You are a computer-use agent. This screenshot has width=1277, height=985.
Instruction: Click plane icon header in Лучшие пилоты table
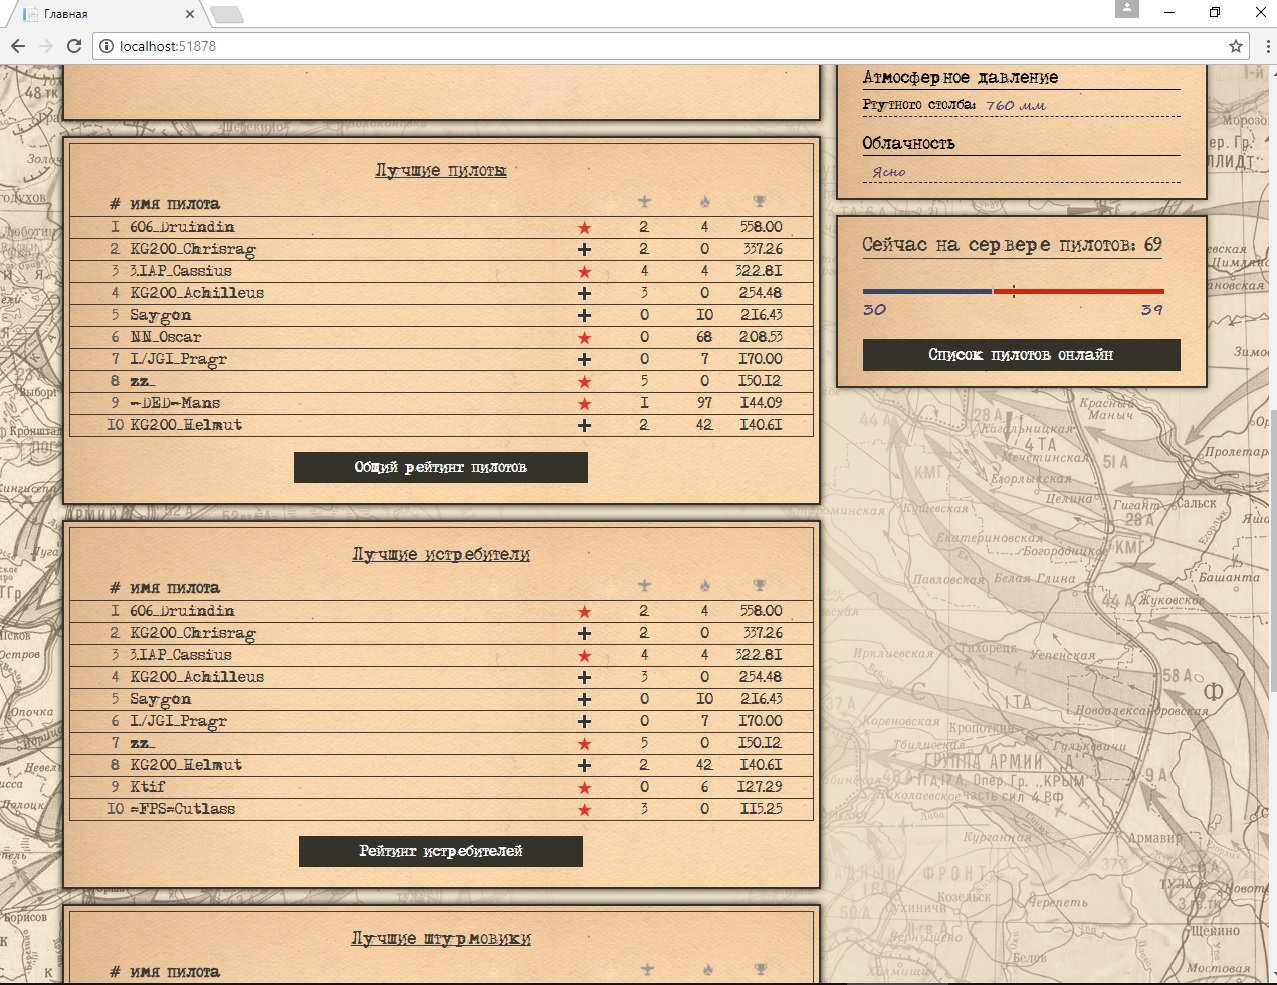(x=644, y=202)
